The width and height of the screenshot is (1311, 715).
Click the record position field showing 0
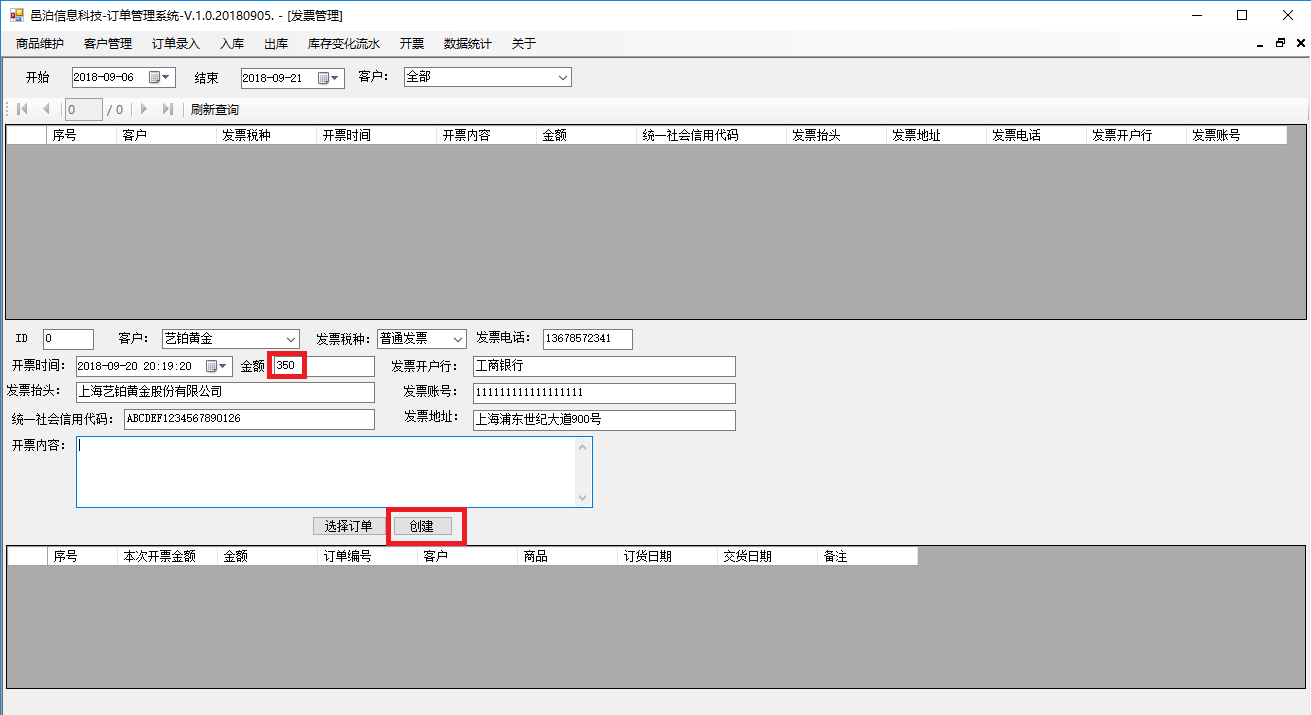click(83, 109)
